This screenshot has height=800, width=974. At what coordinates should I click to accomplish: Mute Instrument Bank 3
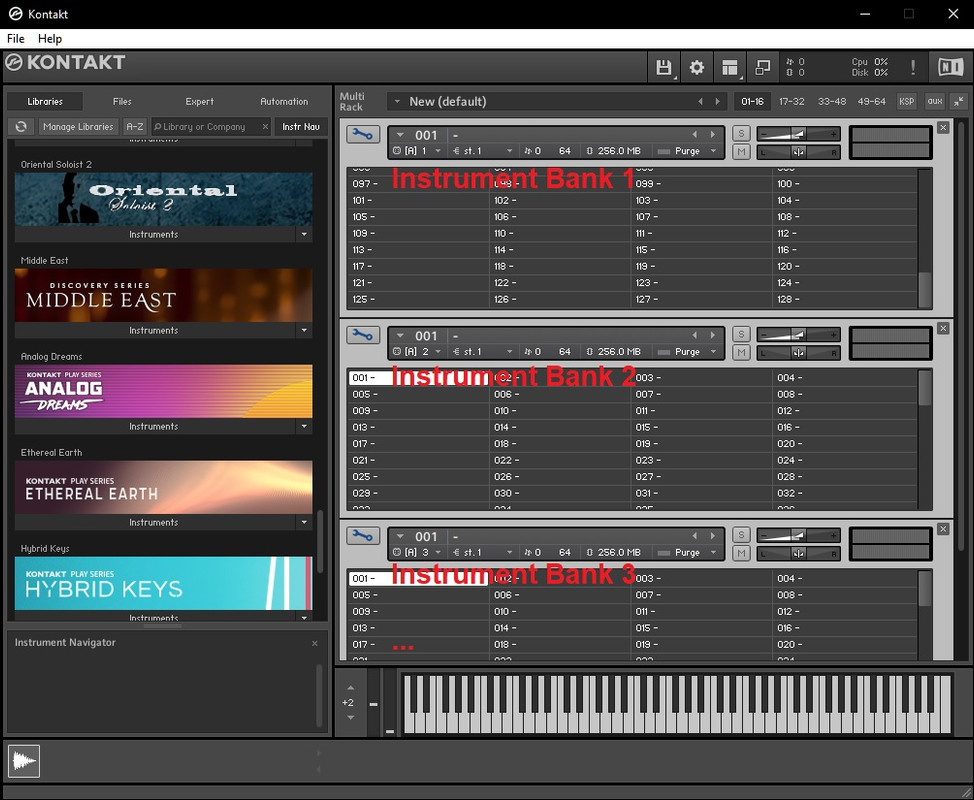pyautogui.click(x=741, y=553)
